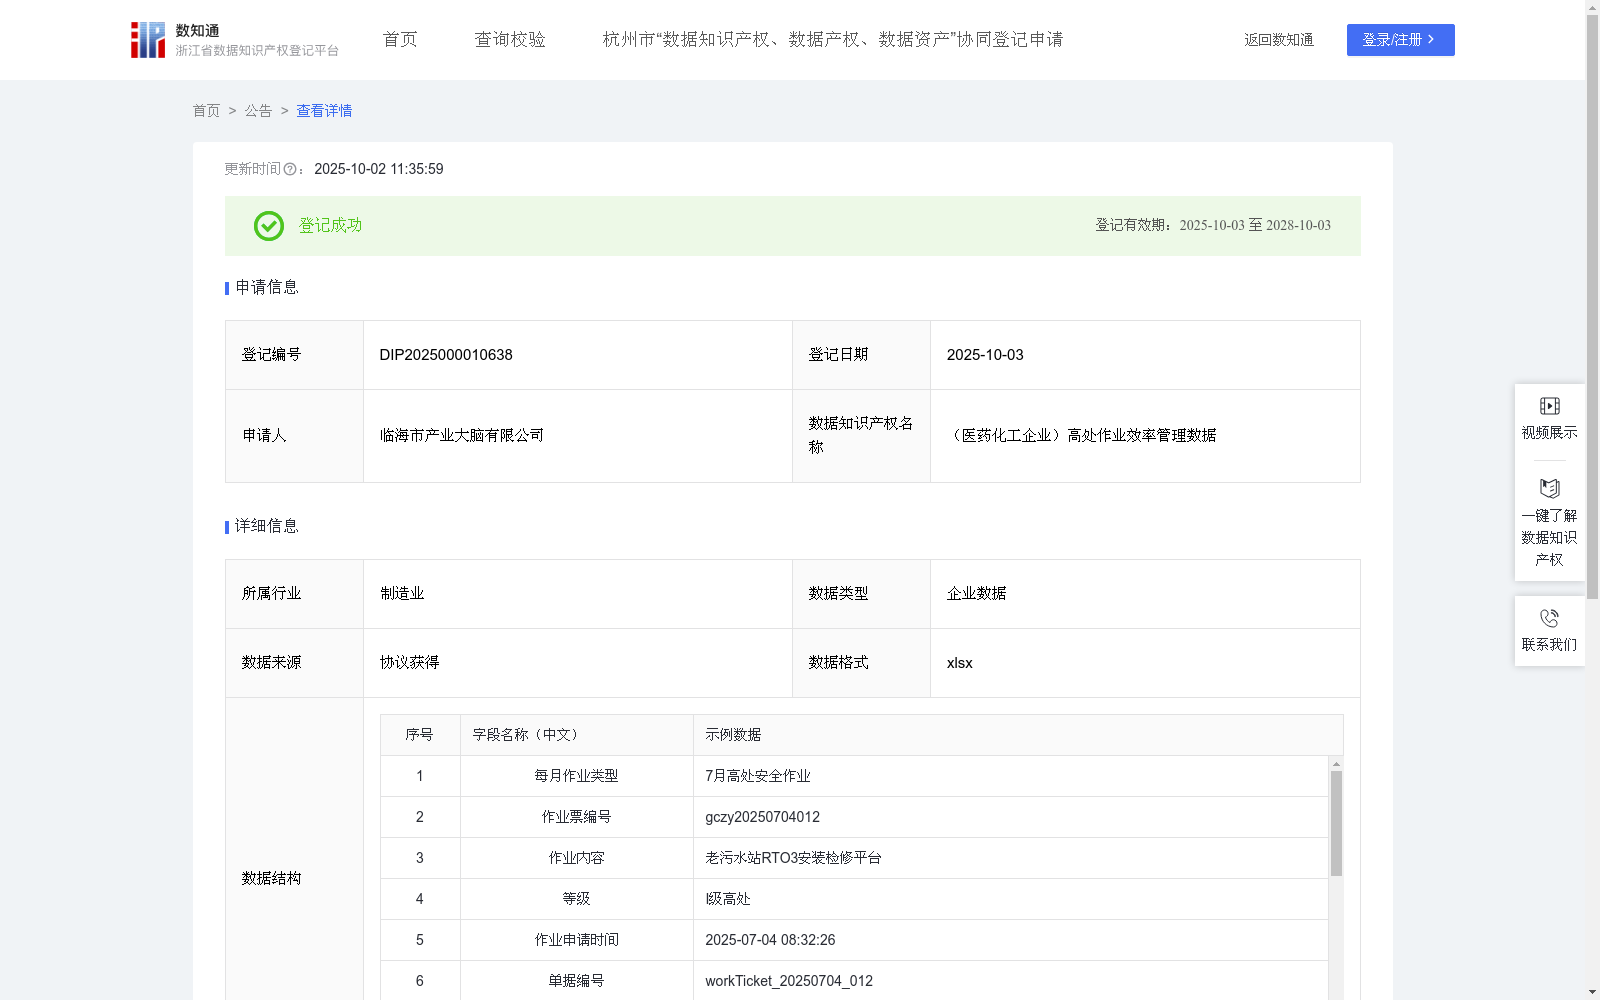Click the 7月高处安全作业 sample value

(x=758, y=776)
